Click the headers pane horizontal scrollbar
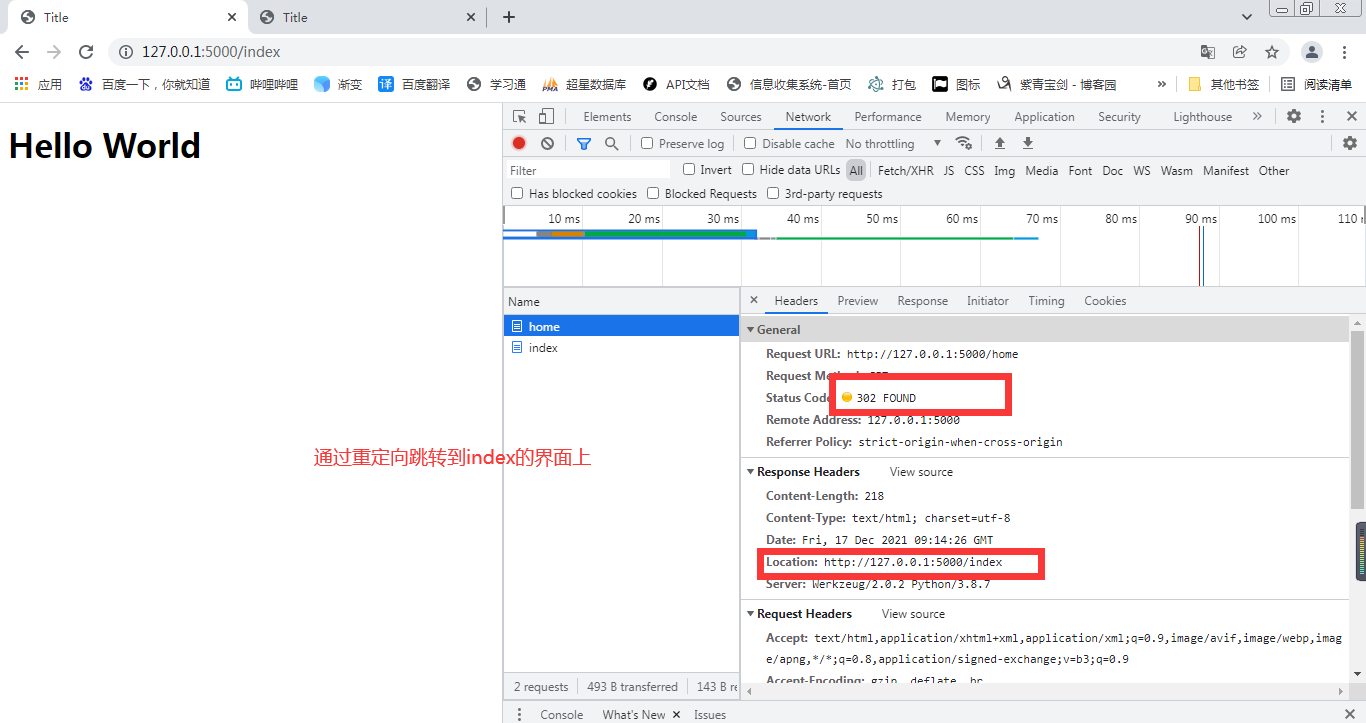 point(1046,691)
